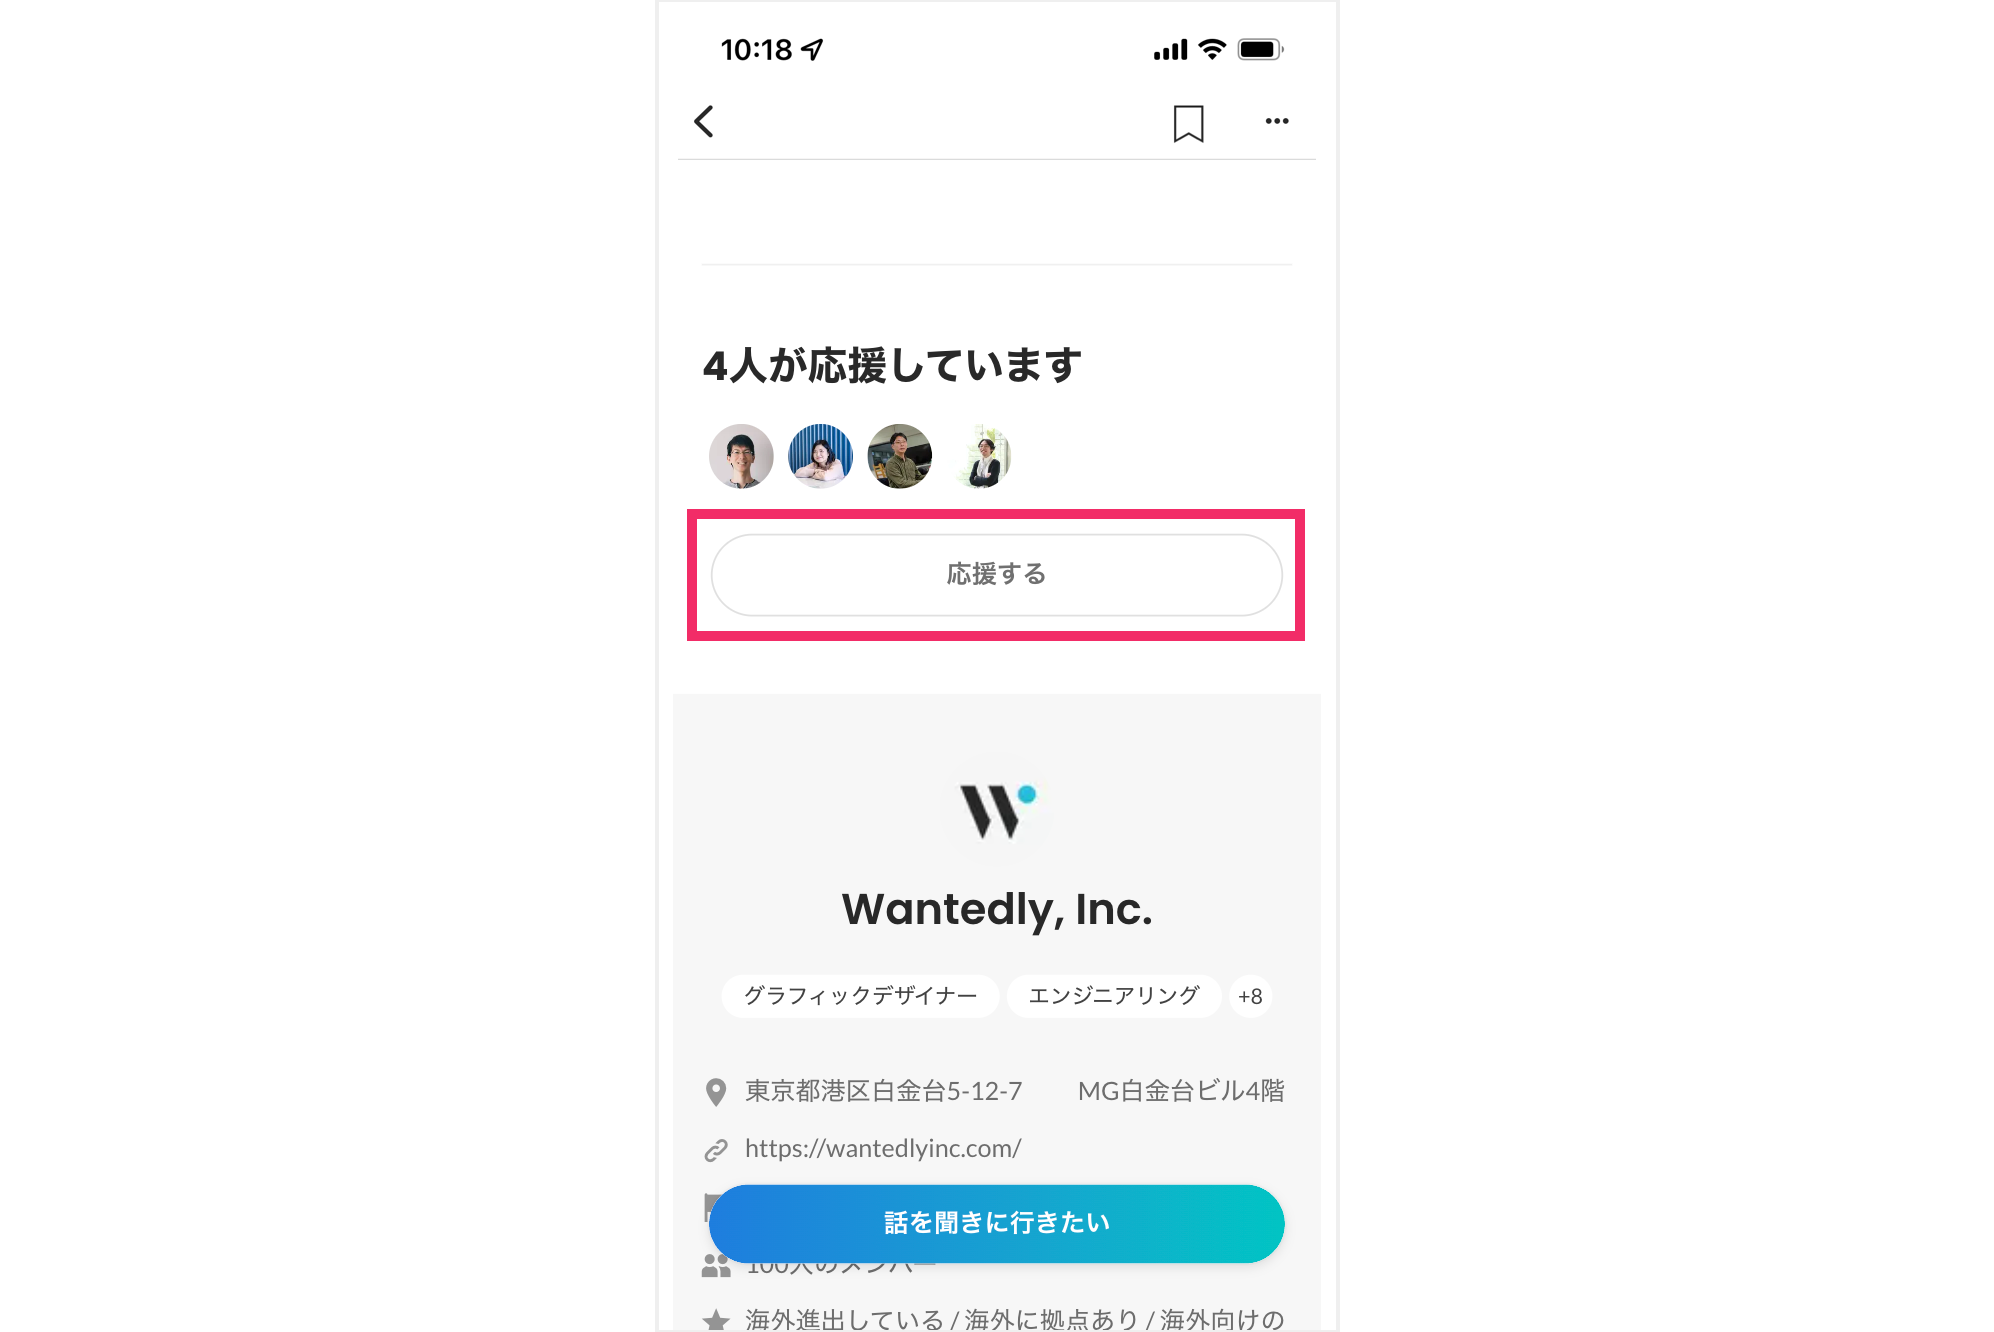Tap the link chain icon

click(x=716, y=1150)
